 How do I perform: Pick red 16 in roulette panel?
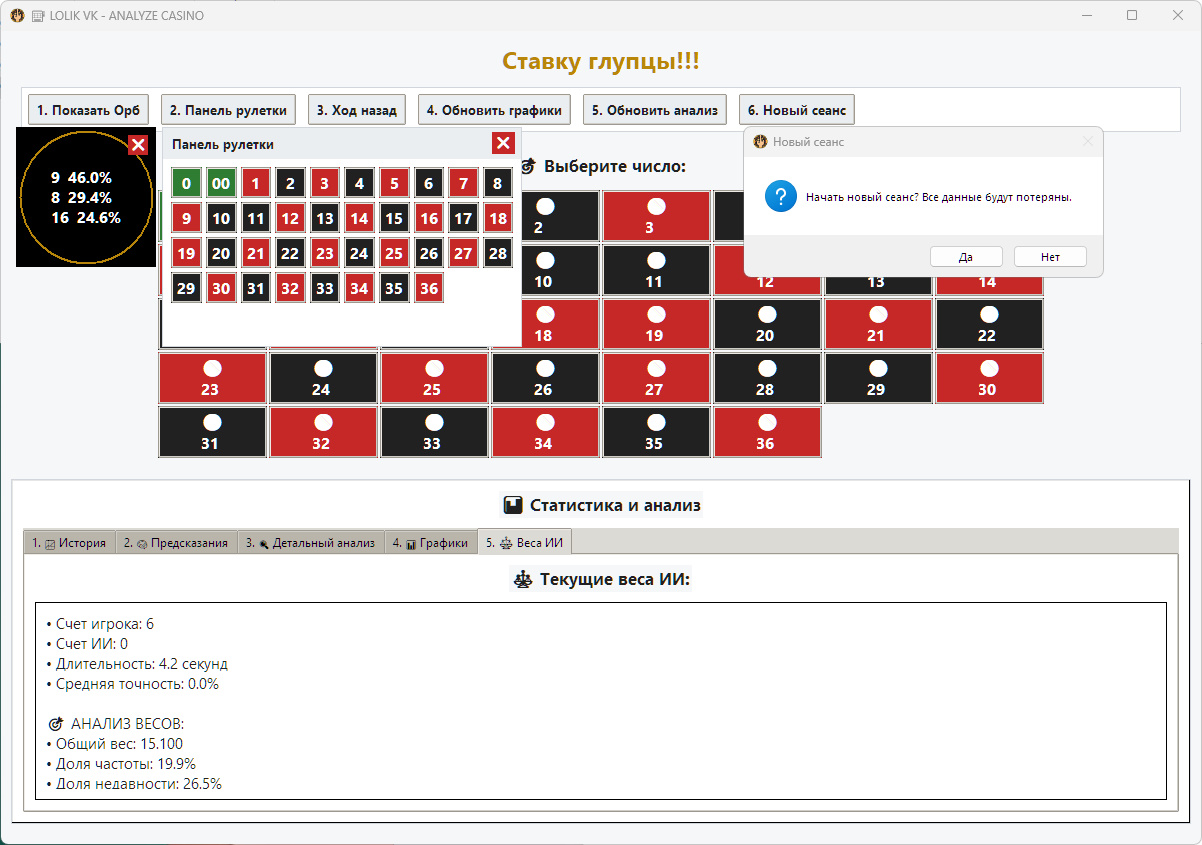[x=428, y=218]
